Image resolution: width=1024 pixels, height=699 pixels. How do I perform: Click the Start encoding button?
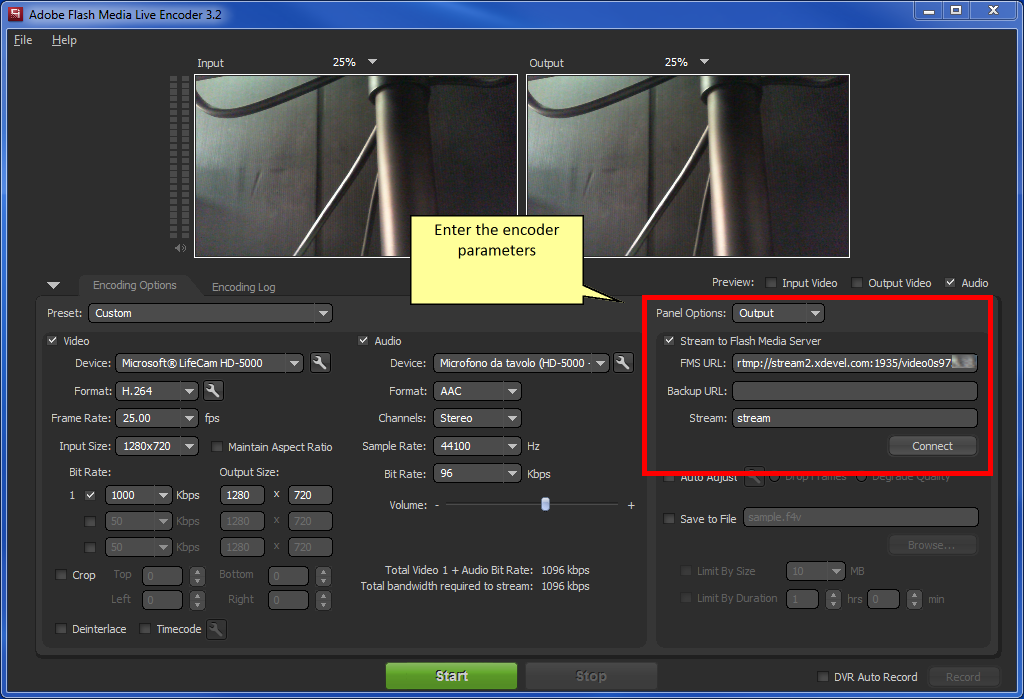coord(451,676)
